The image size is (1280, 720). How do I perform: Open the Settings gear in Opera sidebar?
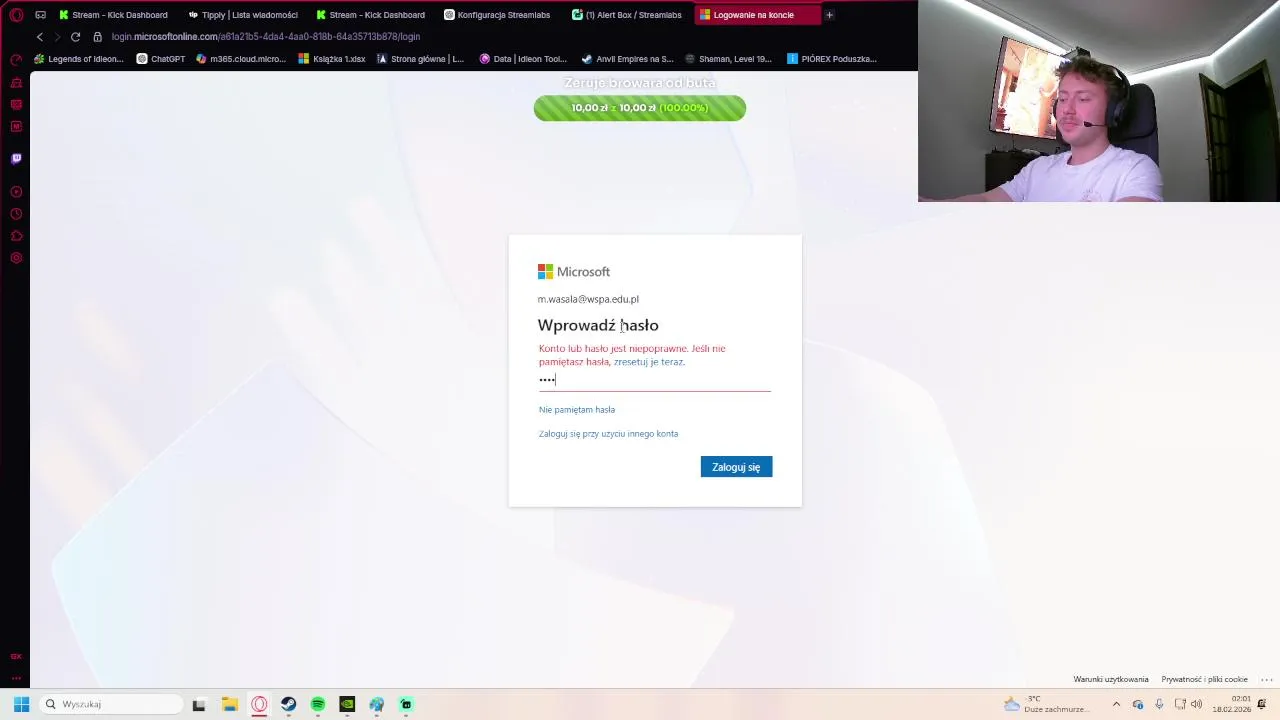tap(16, 258)
